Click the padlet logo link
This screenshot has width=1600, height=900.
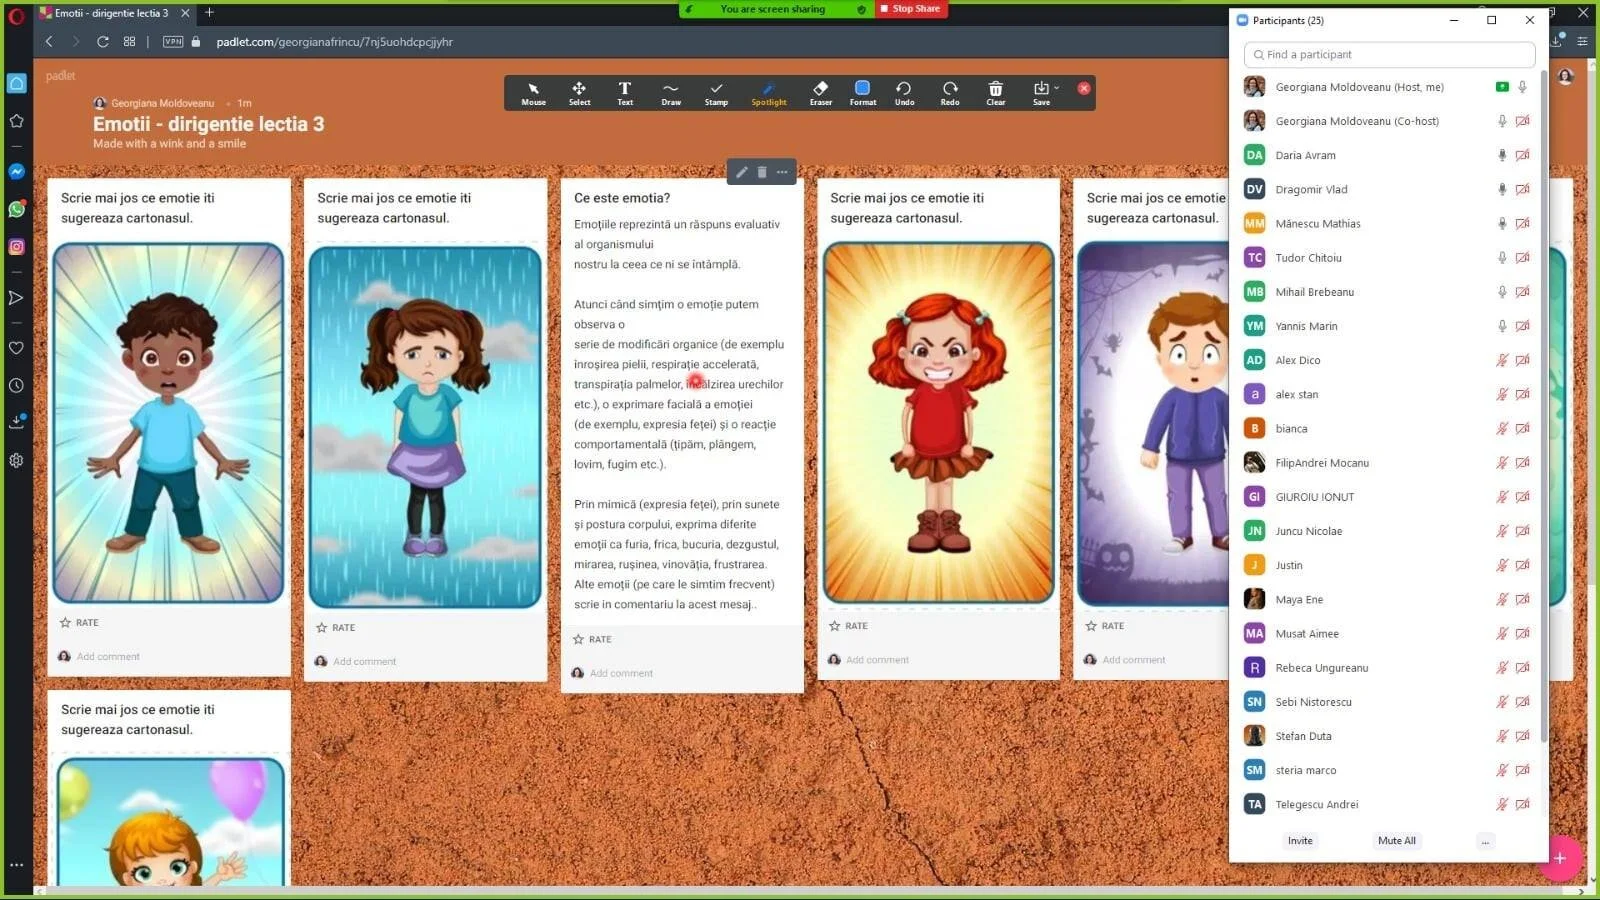(60, 76)
